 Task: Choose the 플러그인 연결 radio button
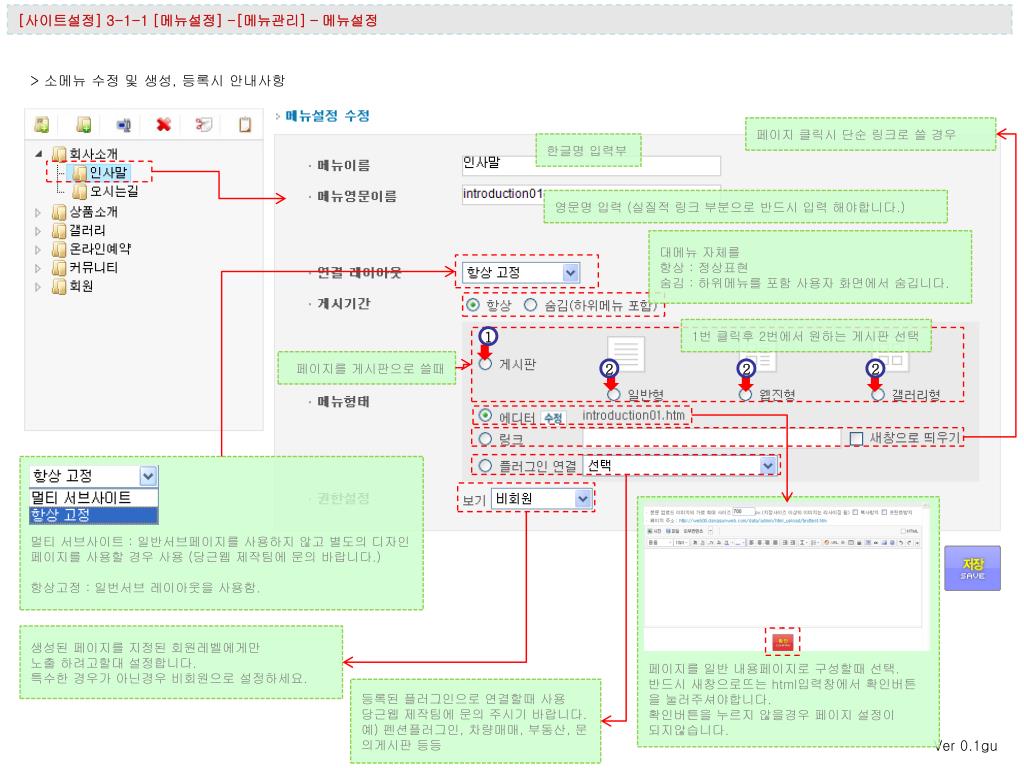click(x=485, y=466)
